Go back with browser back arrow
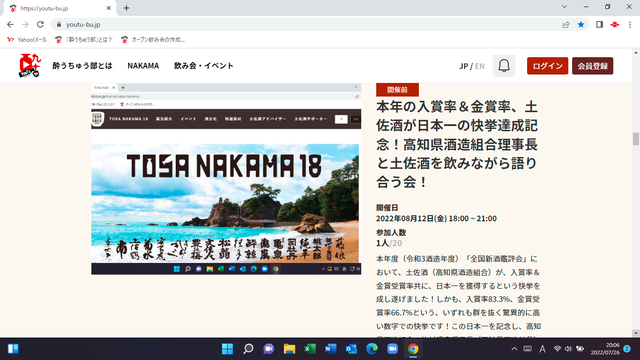 tap(10, 24)
